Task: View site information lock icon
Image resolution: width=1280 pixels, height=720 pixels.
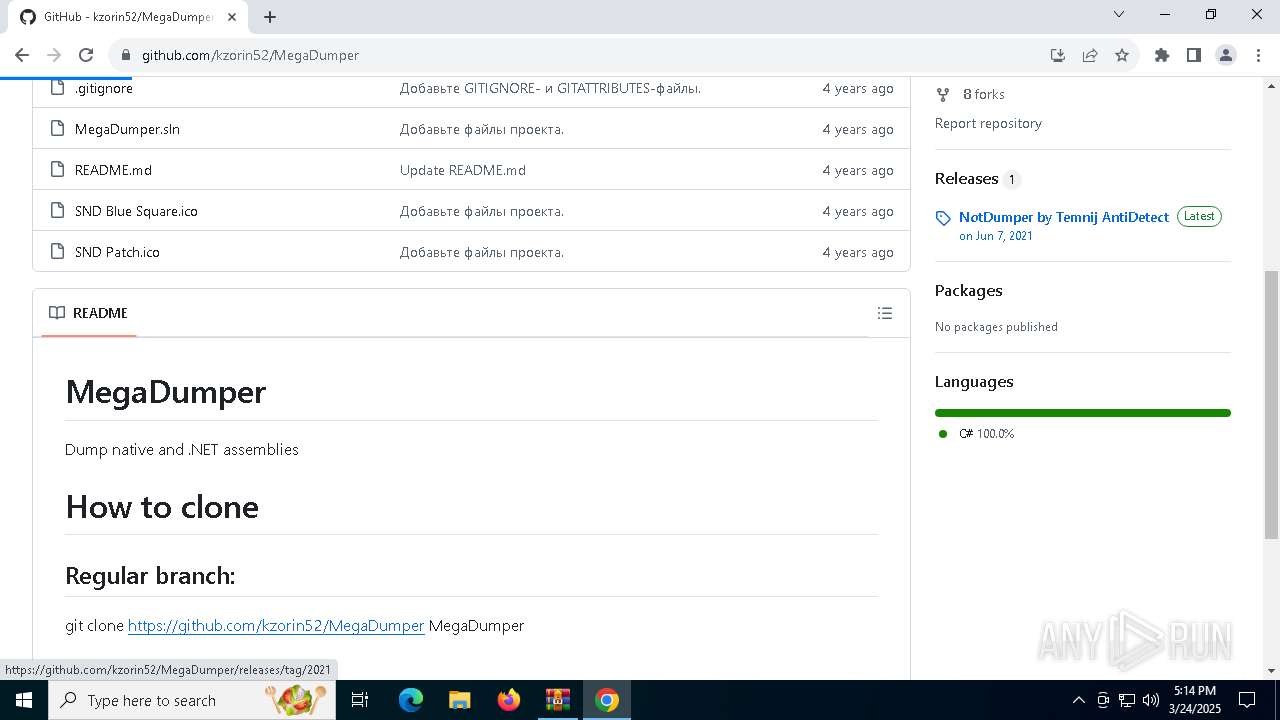Action: pyautogui.click(x=125, y=55)
